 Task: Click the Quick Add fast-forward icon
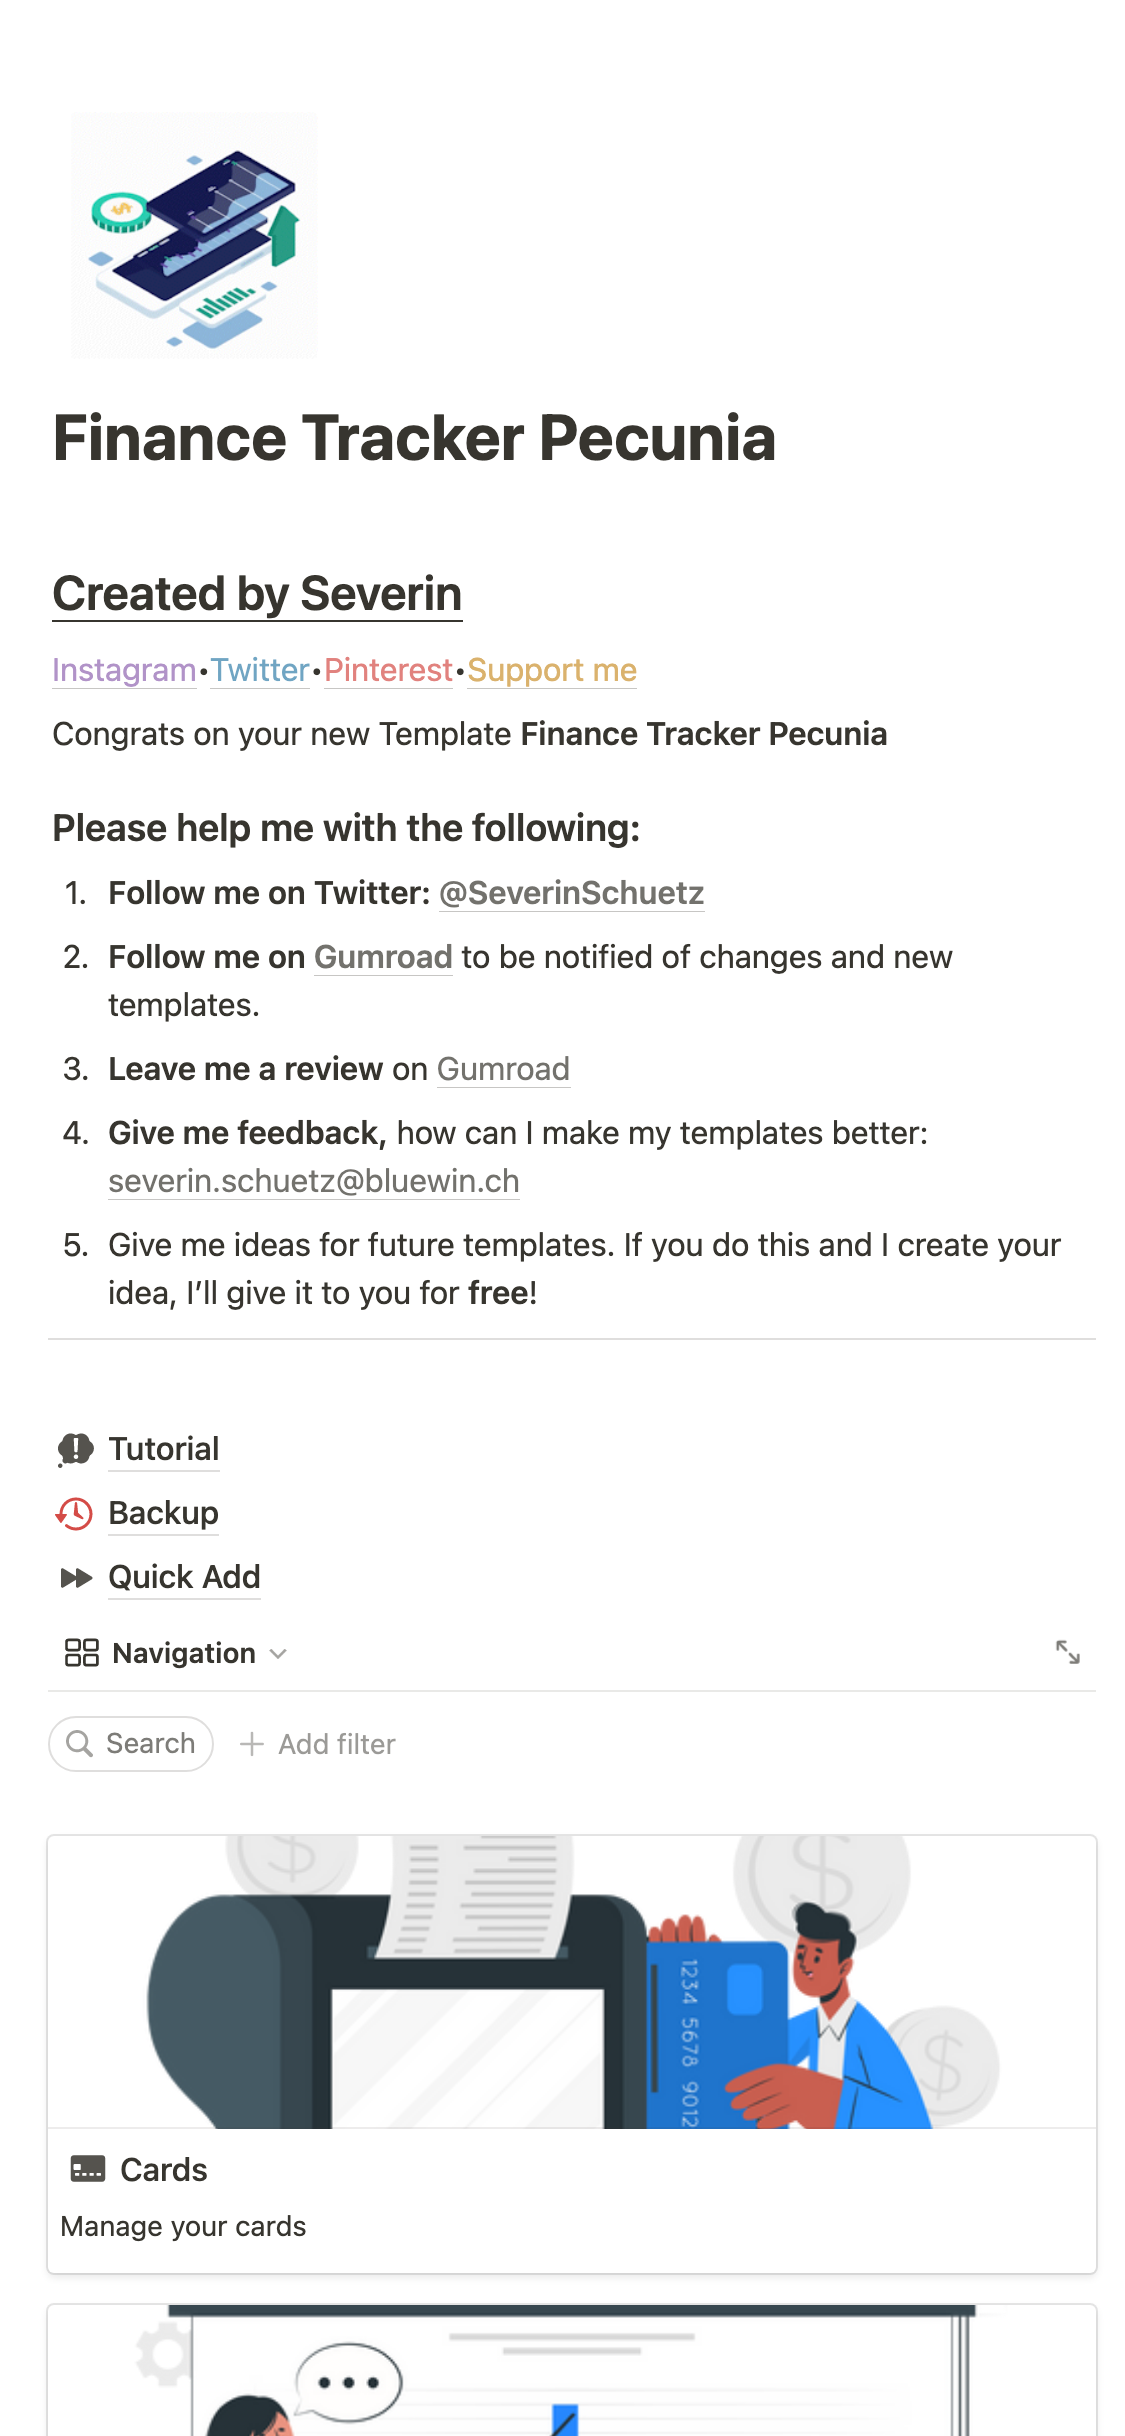tap(76, 1578)
